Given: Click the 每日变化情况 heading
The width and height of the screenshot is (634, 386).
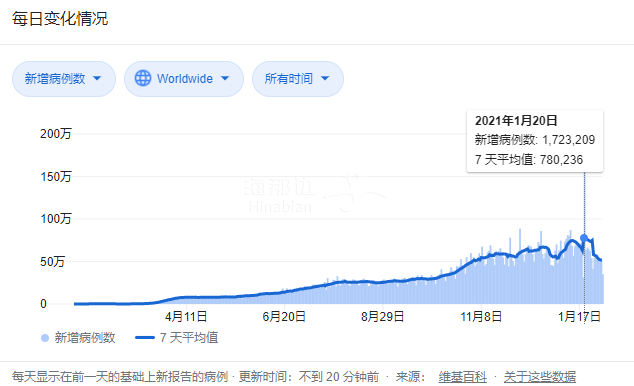Looking at the screenshot, I should coord(60,19).
